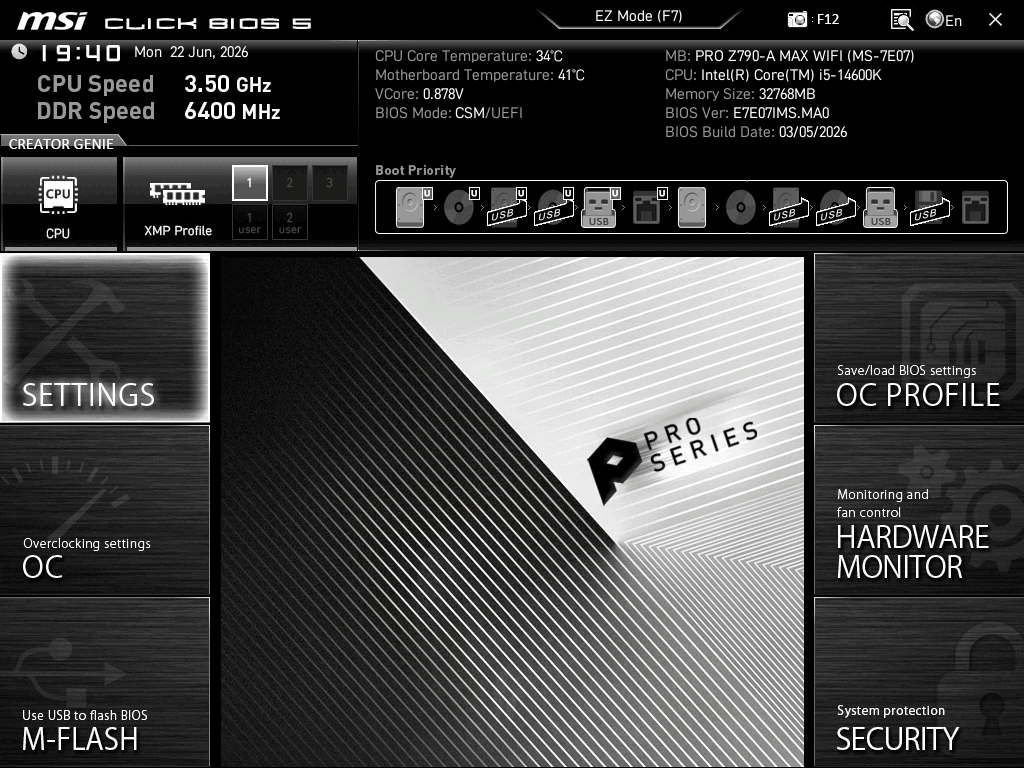1024x768 pixels.
Task: Change language via the En globe icon
Action: (x=944, y=20)
